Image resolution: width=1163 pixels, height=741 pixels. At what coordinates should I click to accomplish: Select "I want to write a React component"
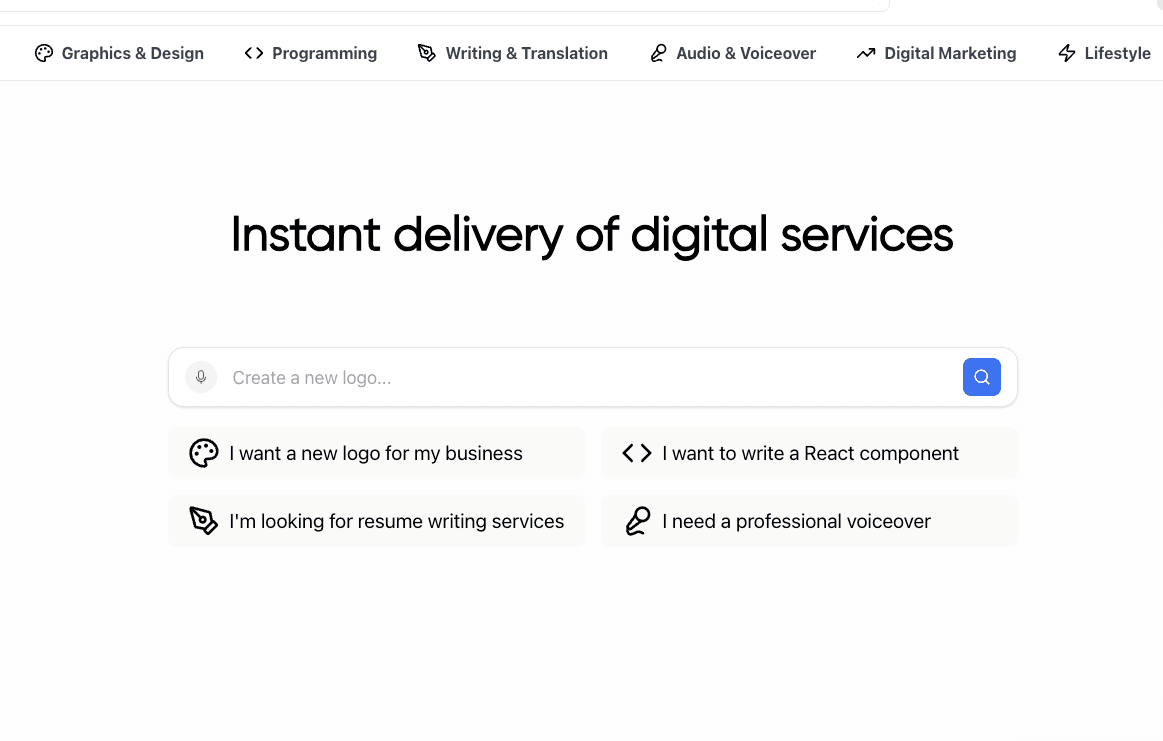[809, 453]
